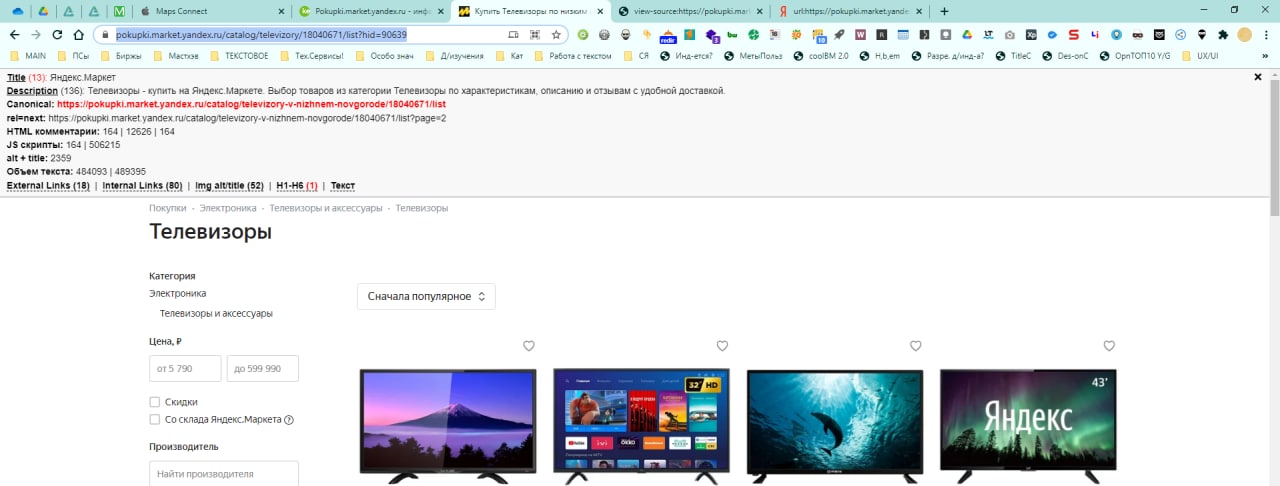This screenshot has height=486, width=1280.
Task: Open the redir extension icon
Action: pos(668,36)
